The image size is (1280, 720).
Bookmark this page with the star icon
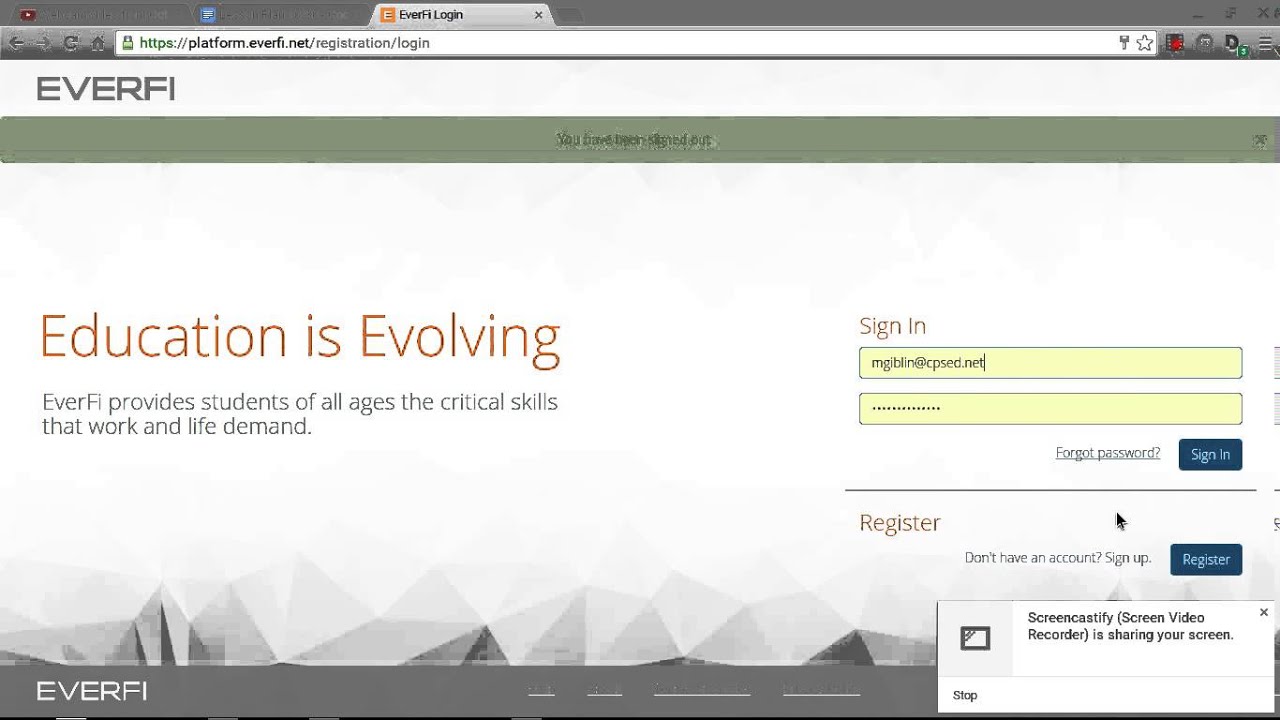point(1145,43)
